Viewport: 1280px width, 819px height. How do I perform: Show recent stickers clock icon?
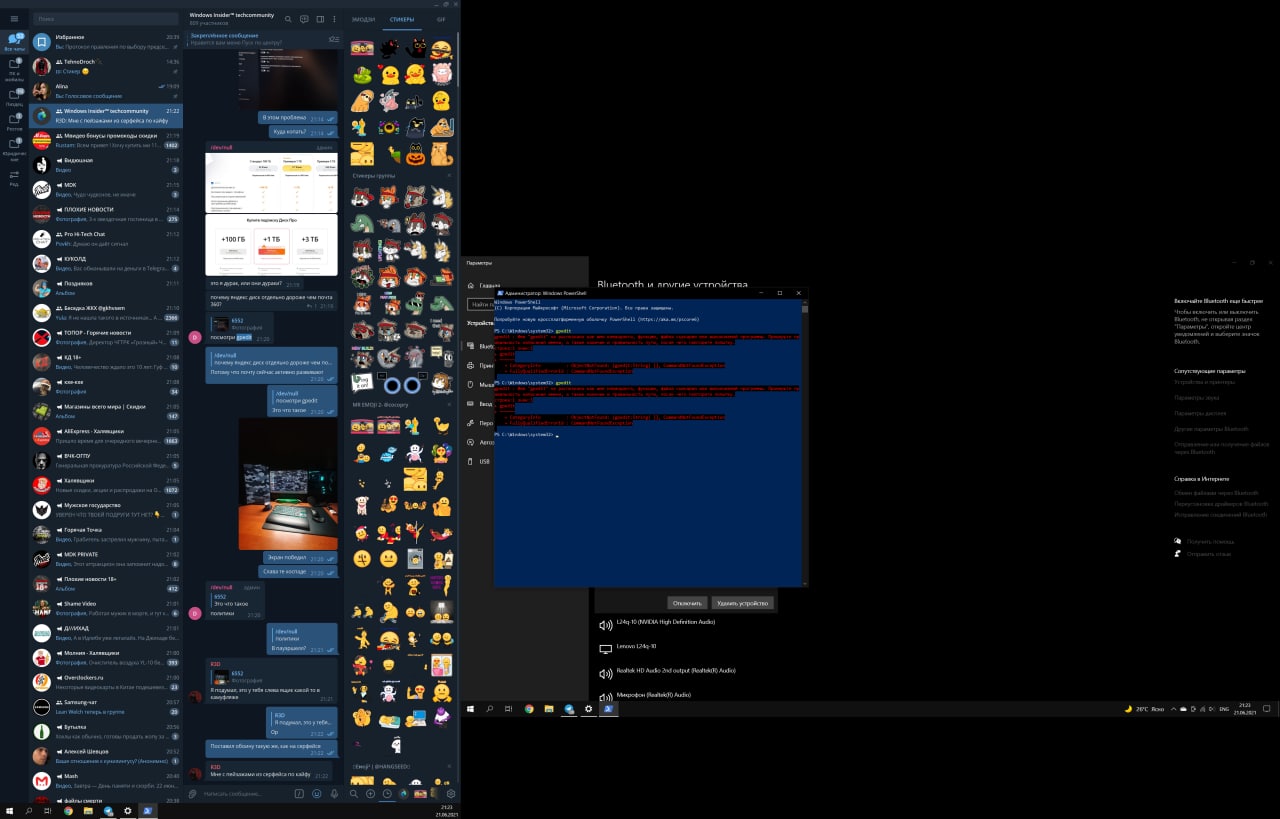click(387, 793)
